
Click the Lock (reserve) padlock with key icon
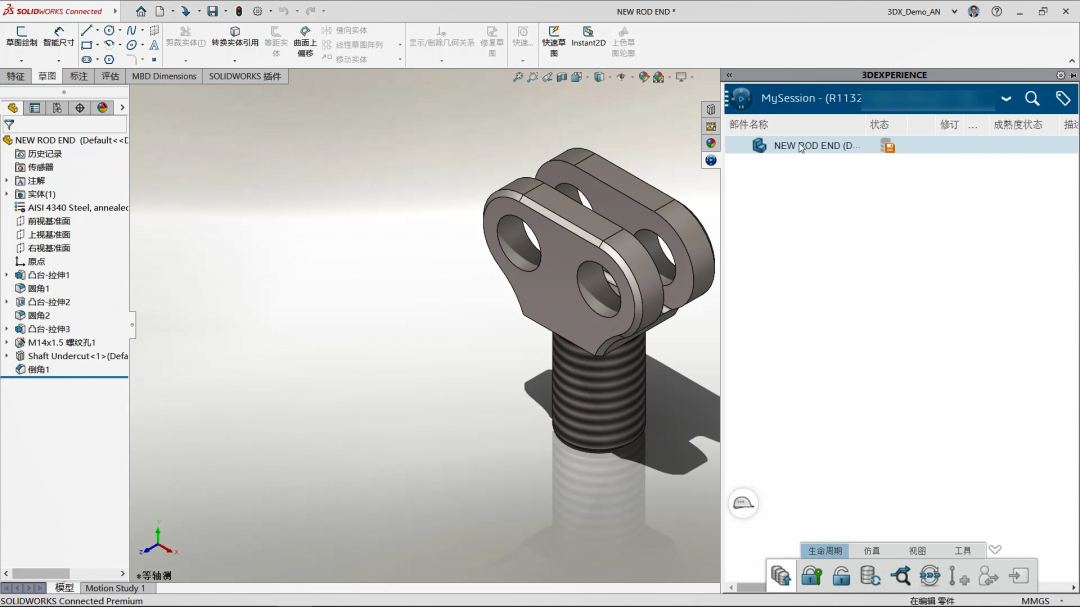pyautogui.click(x=811, y=575)
